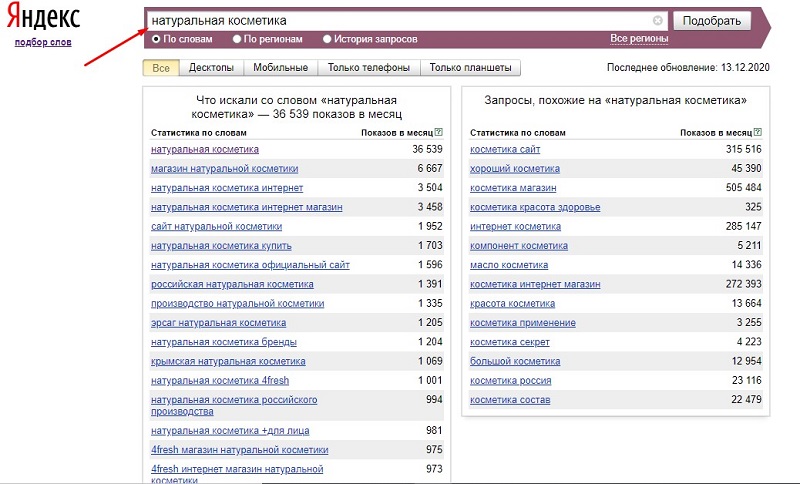Open 'эрсаг натуральная косметика' link
800x484 pixels.
tap(218, 323)
